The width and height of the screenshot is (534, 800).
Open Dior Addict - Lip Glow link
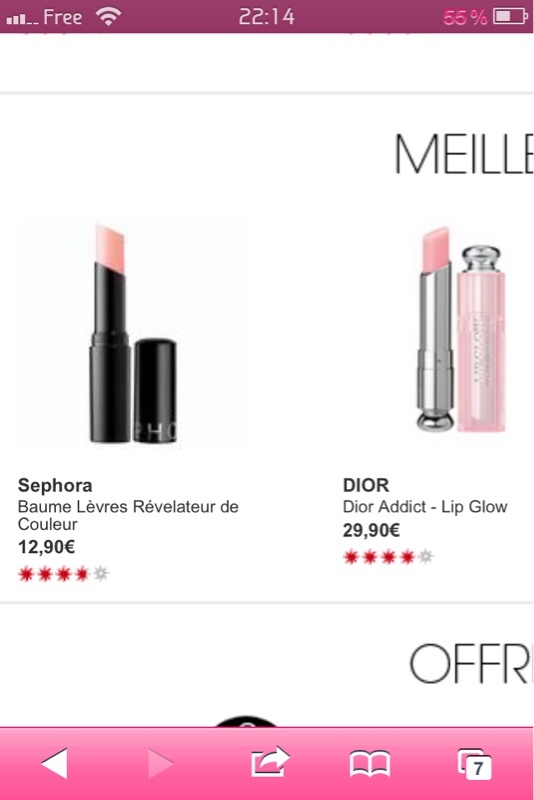425,507
